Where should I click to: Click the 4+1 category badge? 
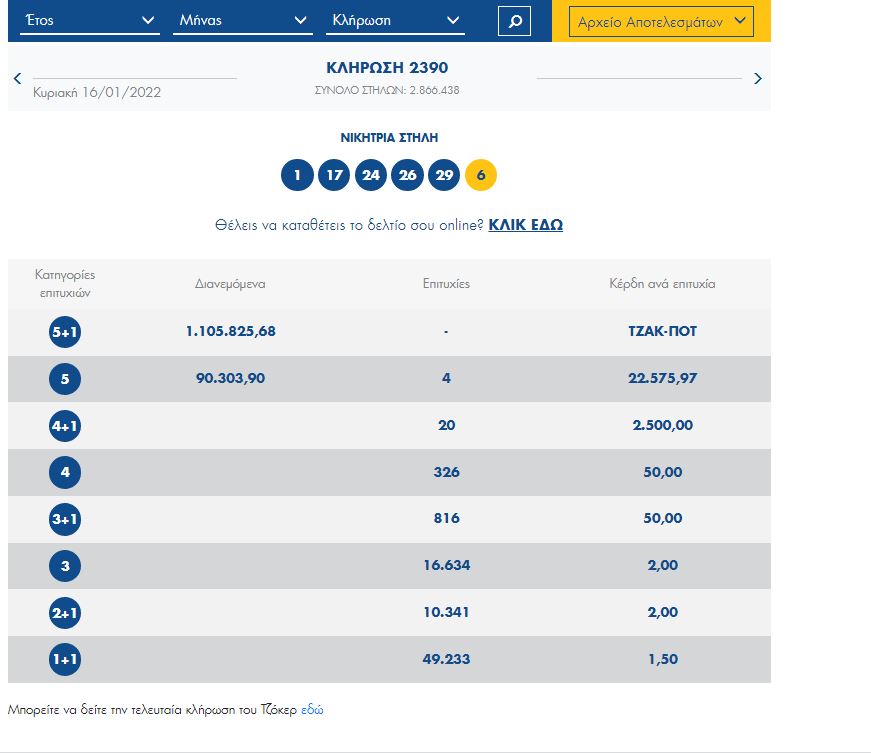[65, 426]
